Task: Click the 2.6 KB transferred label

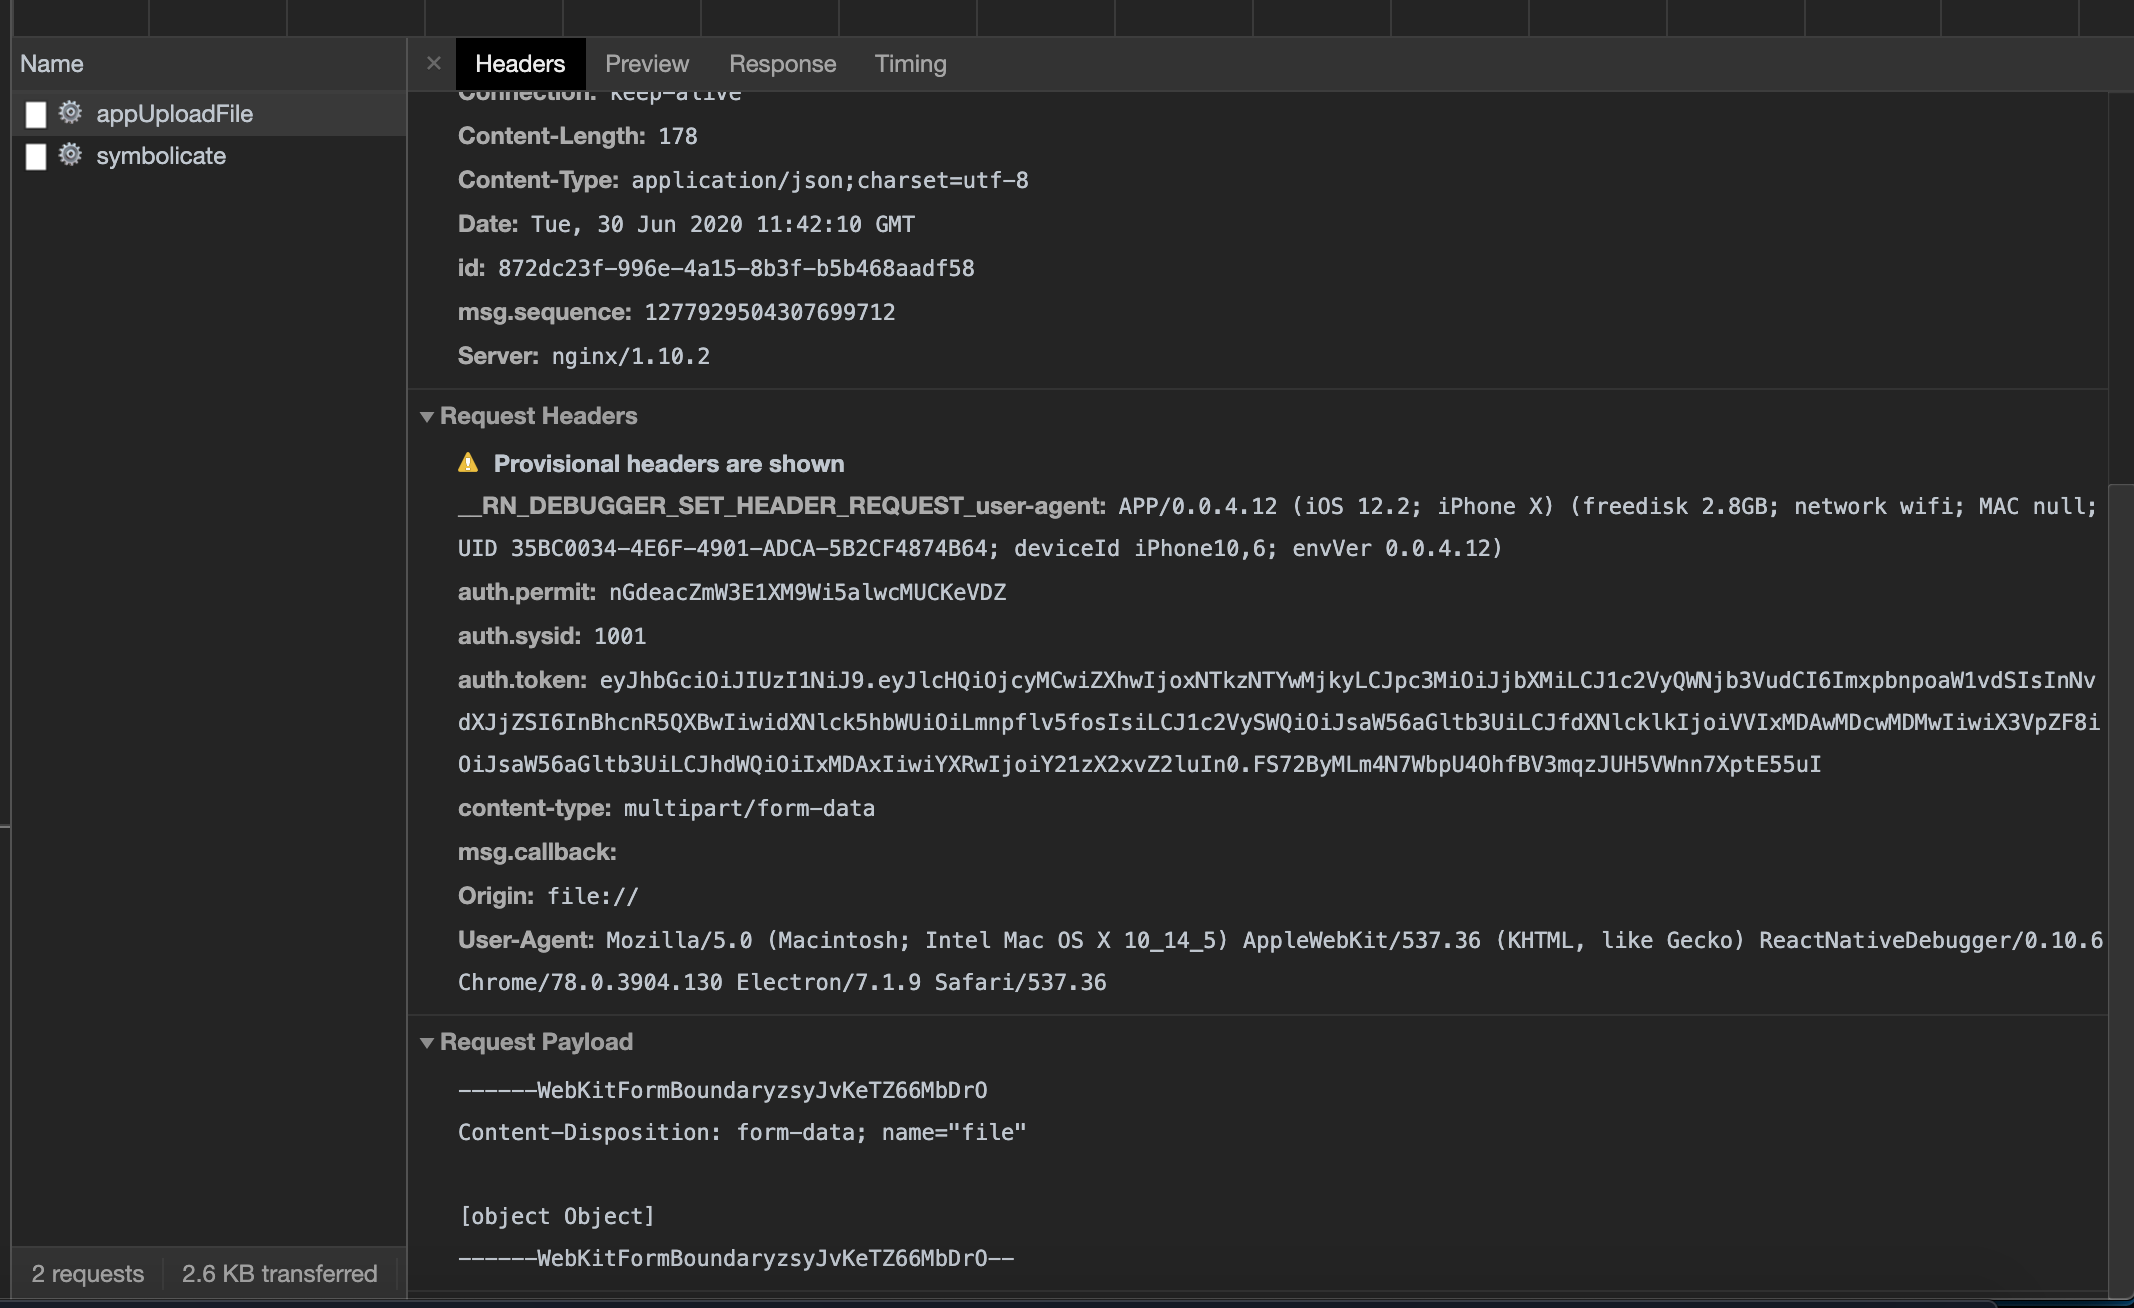Action: pos(279,1273)
